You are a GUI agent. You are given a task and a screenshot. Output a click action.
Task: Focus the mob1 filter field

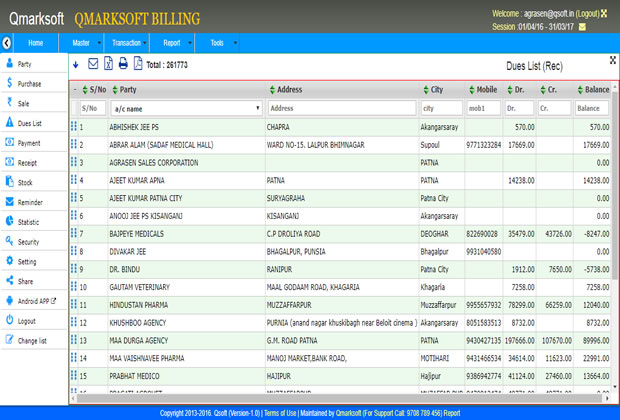pyautogui.click(x=483, y=108)
